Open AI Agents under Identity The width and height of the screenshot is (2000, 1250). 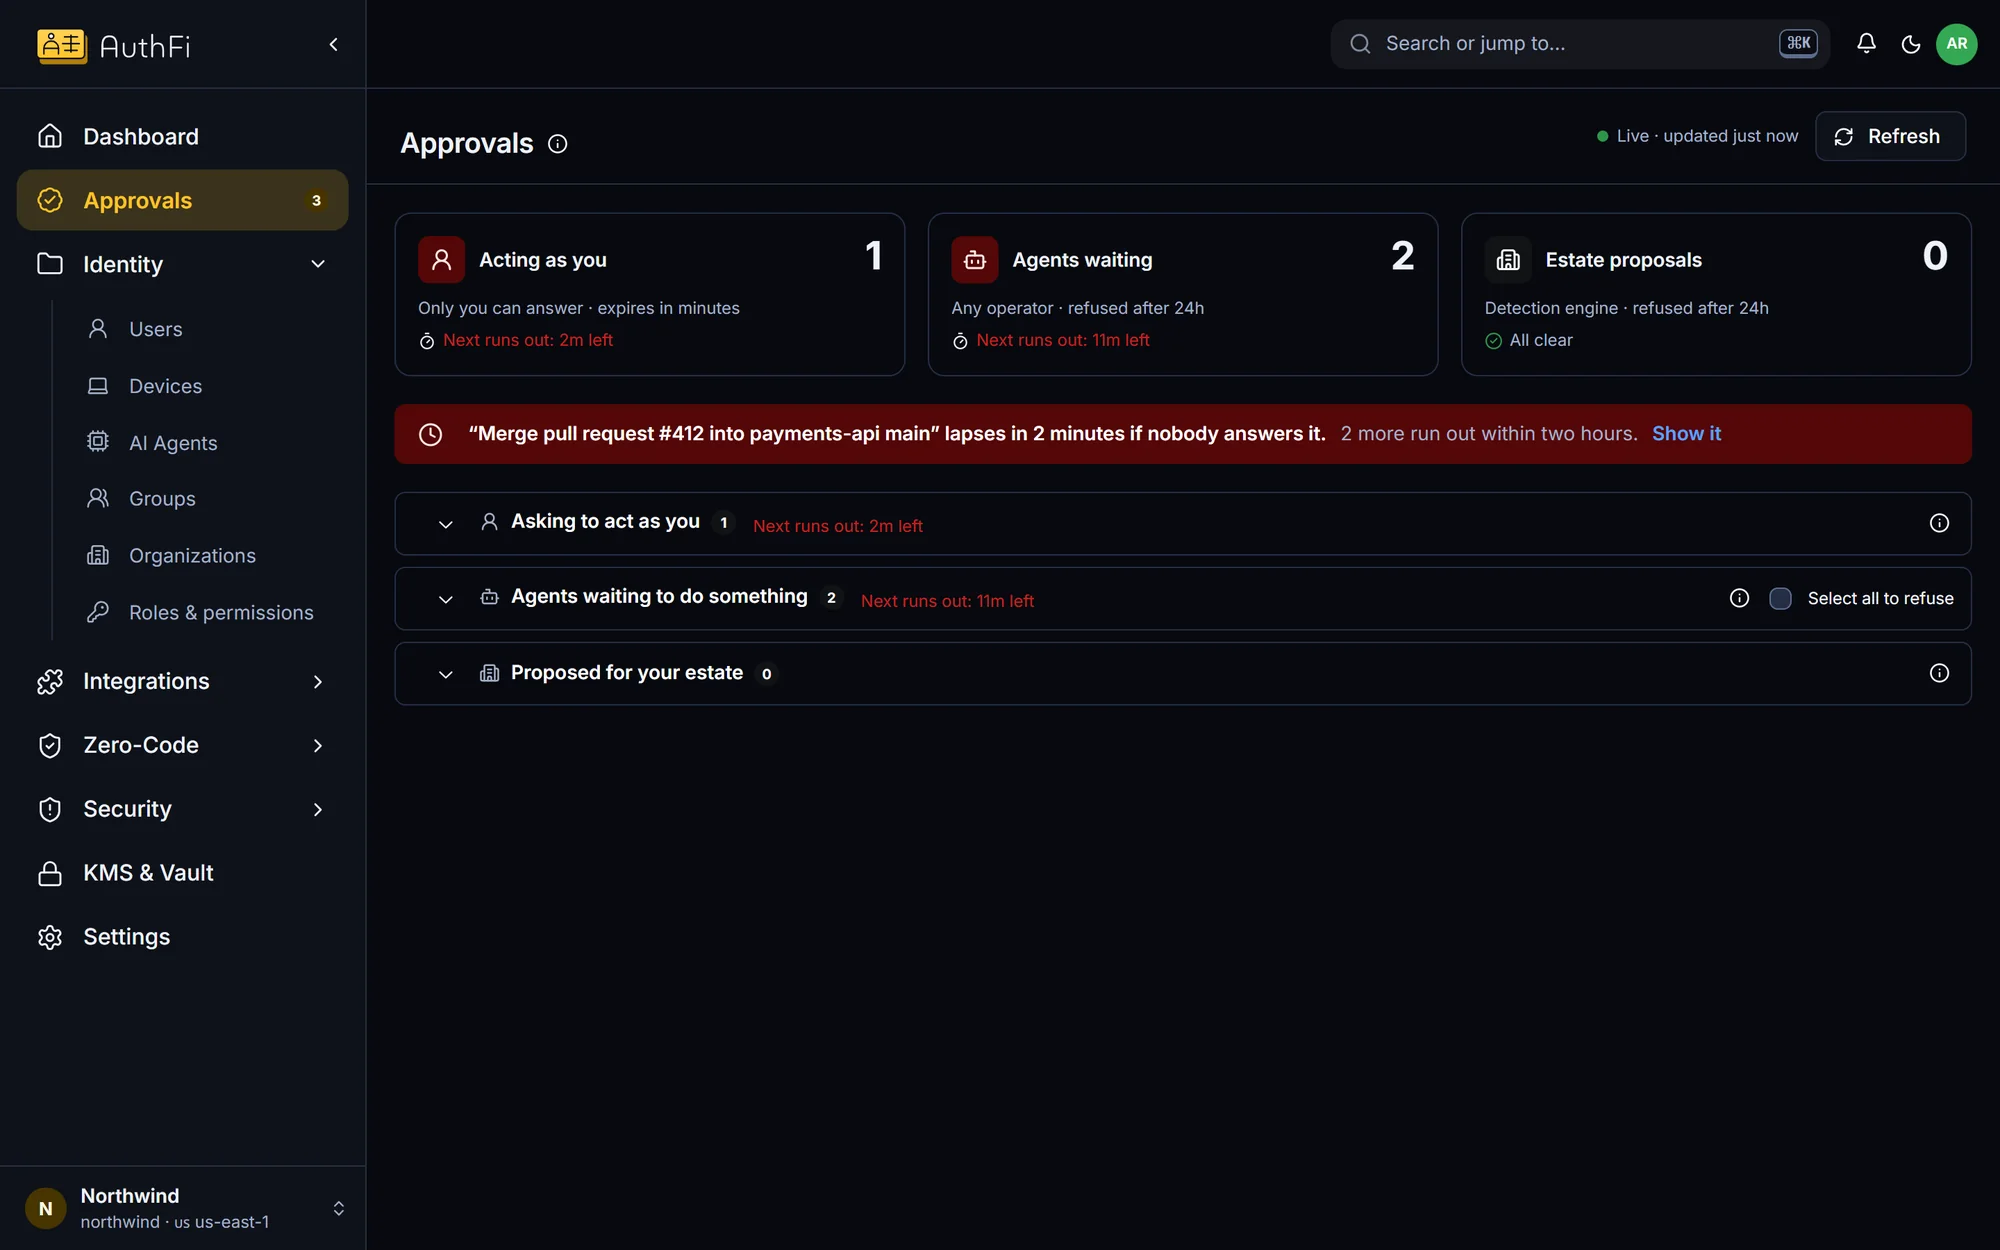[x=209, y=443]
